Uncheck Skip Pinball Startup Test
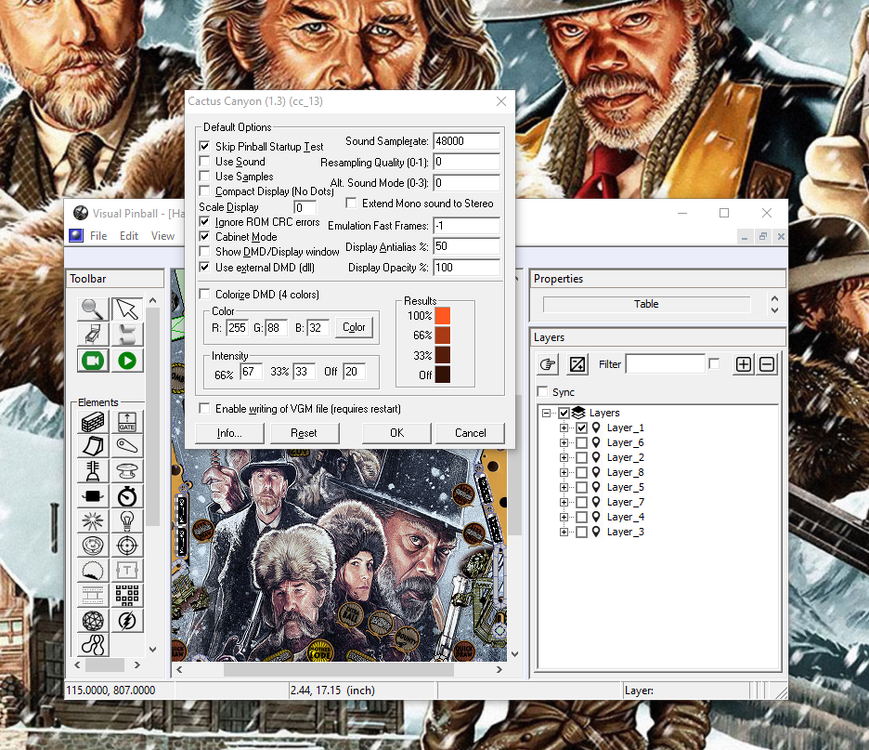This screenshot has width=869, height=750. (x=205, y=146)
